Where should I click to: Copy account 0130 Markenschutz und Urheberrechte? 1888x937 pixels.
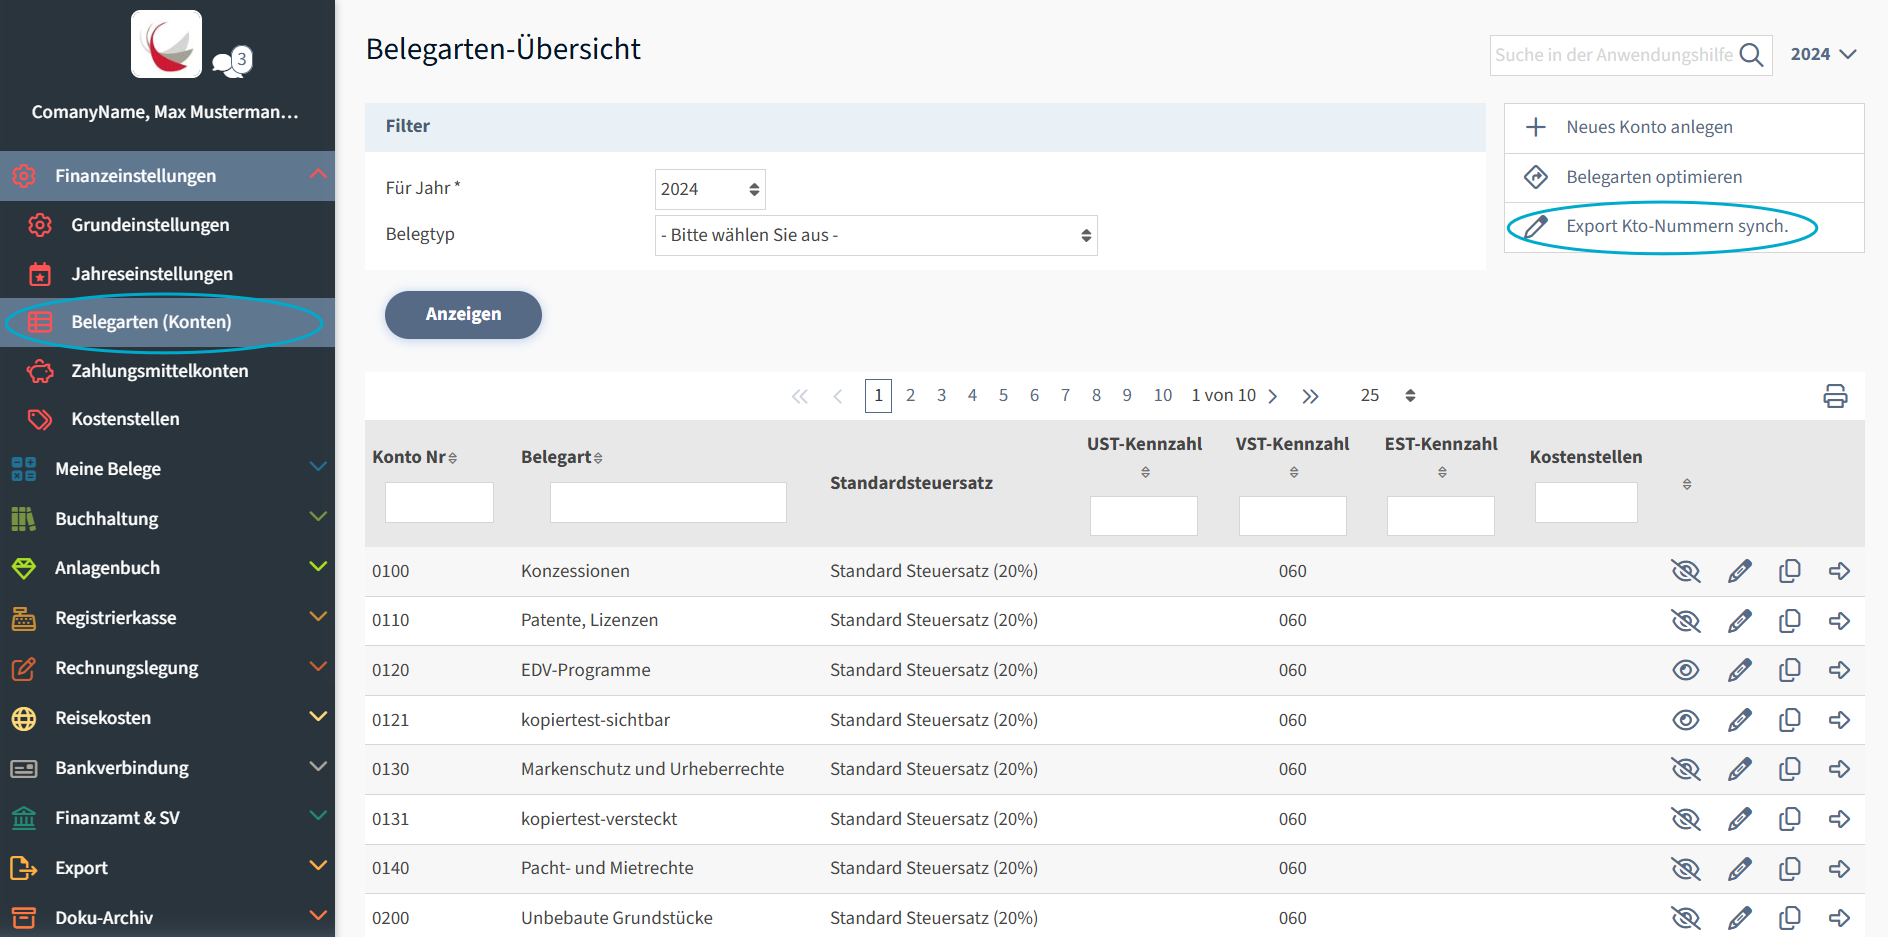pyautogui.click(x=1789, y=769)
